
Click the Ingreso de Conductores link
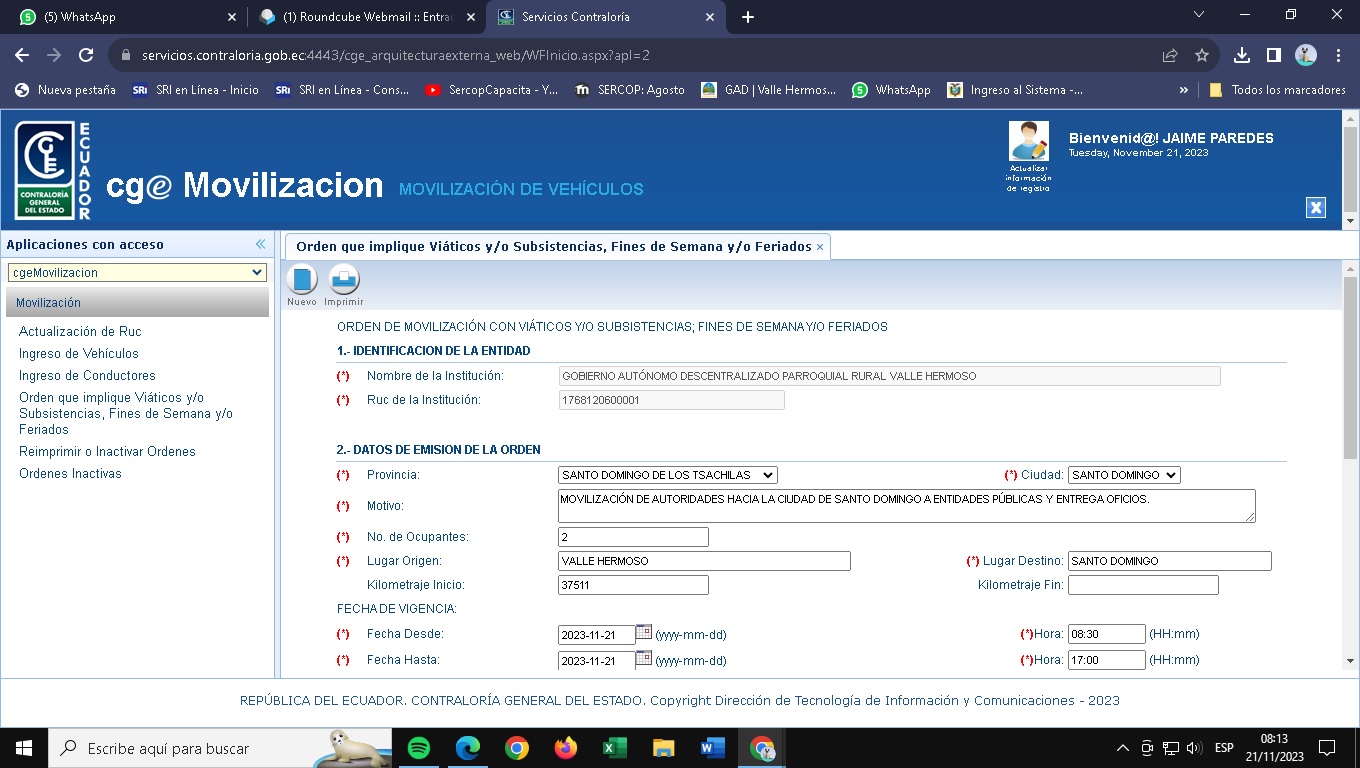tap(87, 375)
